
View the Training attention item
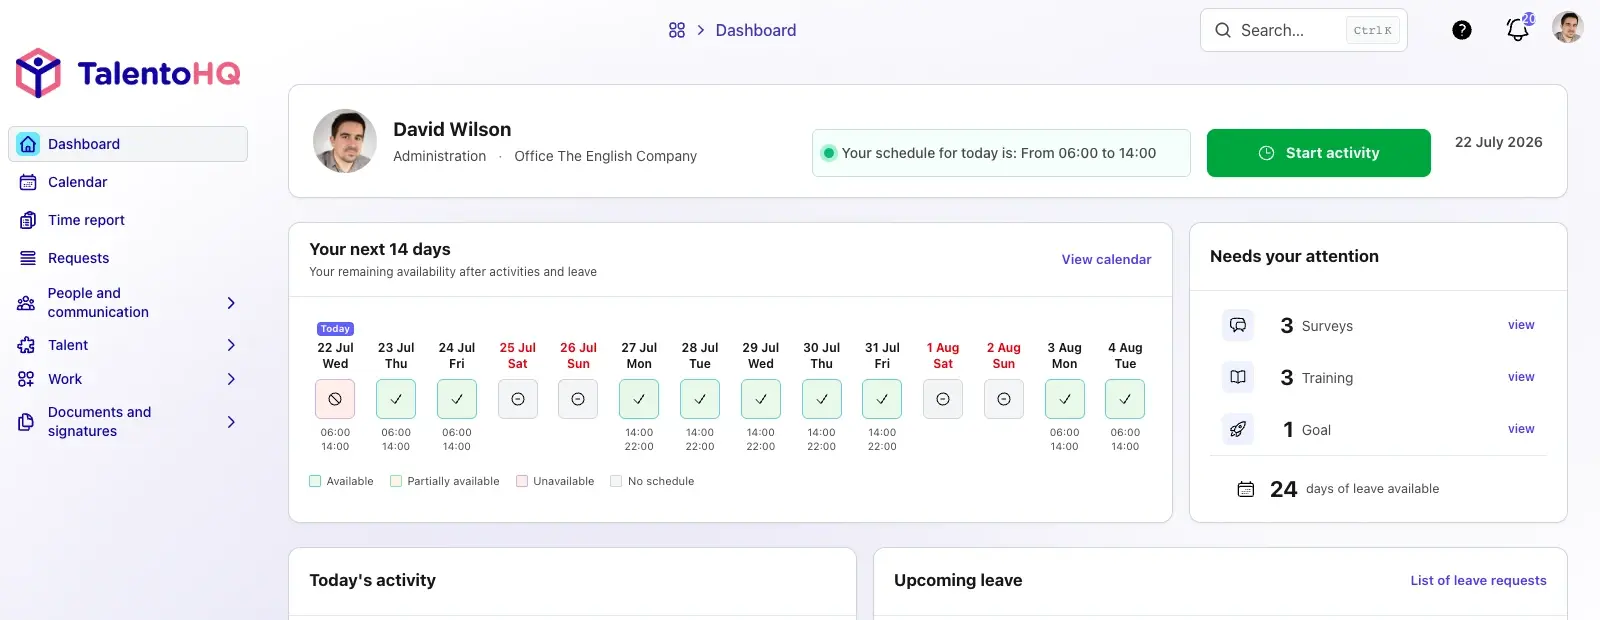point(1521,377)
